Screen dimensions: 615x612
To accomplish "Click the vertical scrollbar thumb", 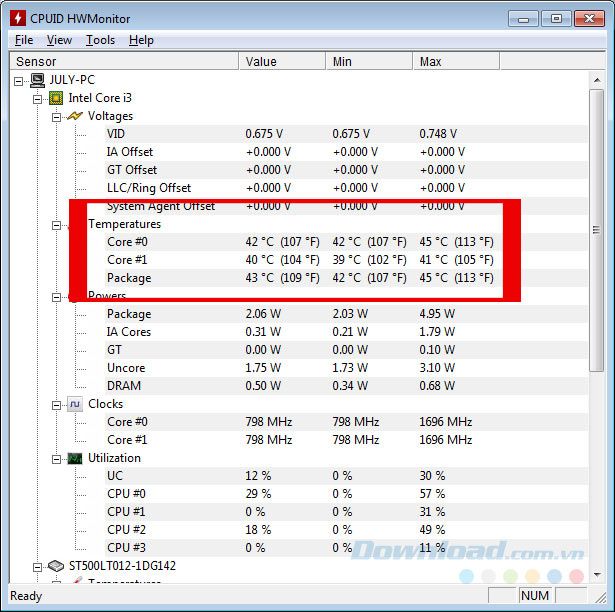I will coord(597,230).
